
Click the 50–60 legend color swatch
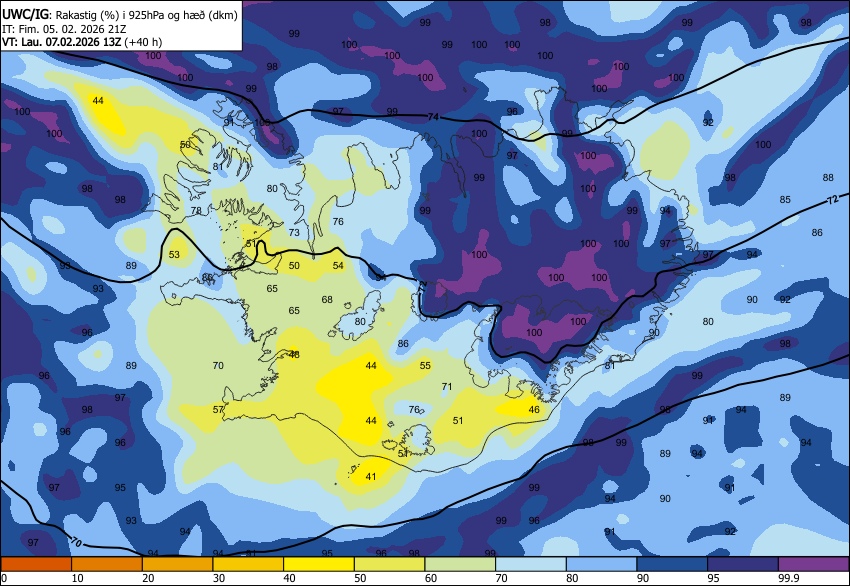pos(389,564)
